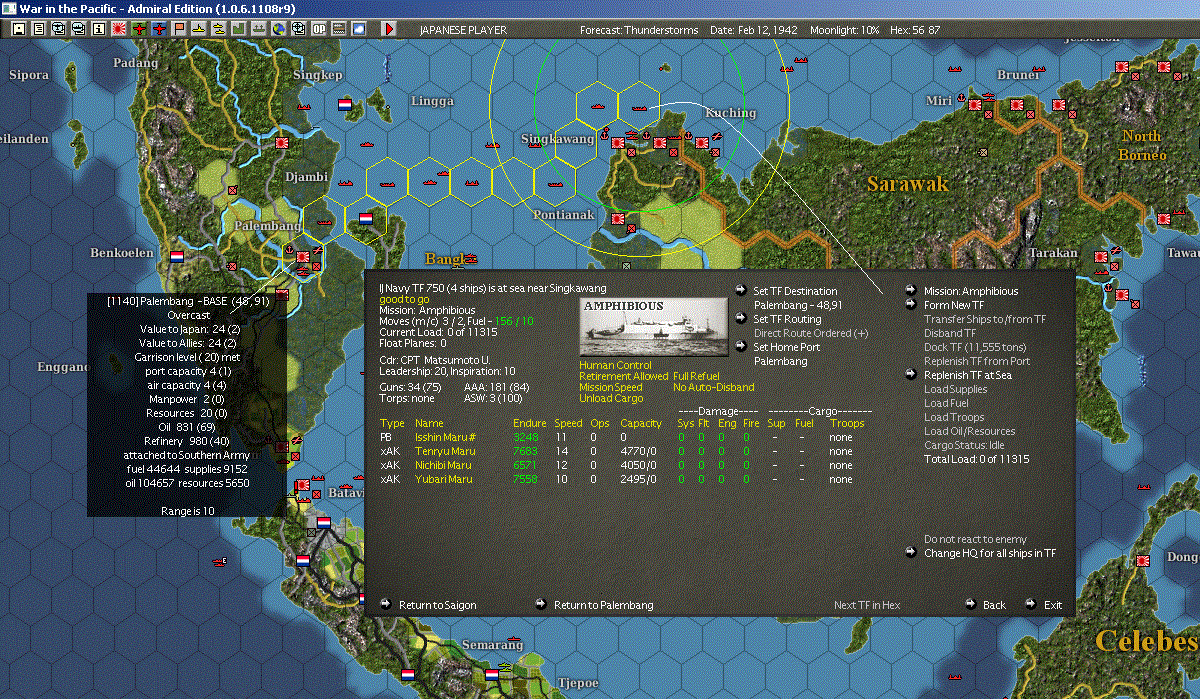The height and width of the screenshot is (699, 1200).
Task: Select Set TF Destination
Action: 795,291
